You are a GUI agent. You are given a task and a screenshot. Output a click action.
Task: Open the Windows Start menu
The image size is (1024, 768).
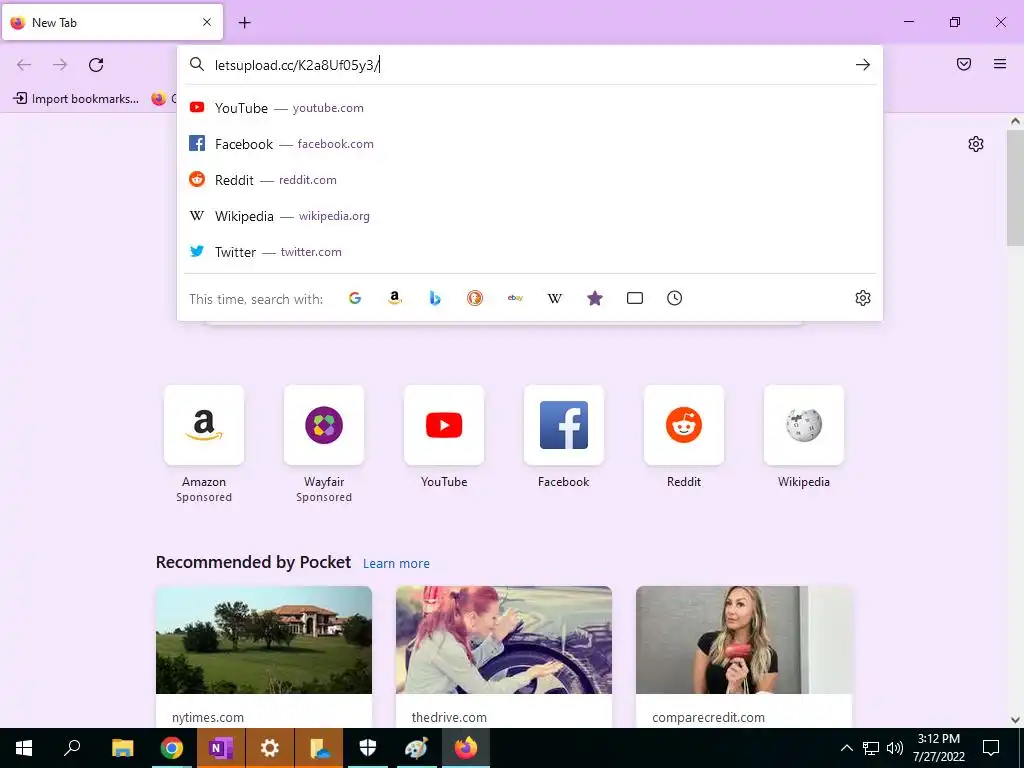click(24, 748)
